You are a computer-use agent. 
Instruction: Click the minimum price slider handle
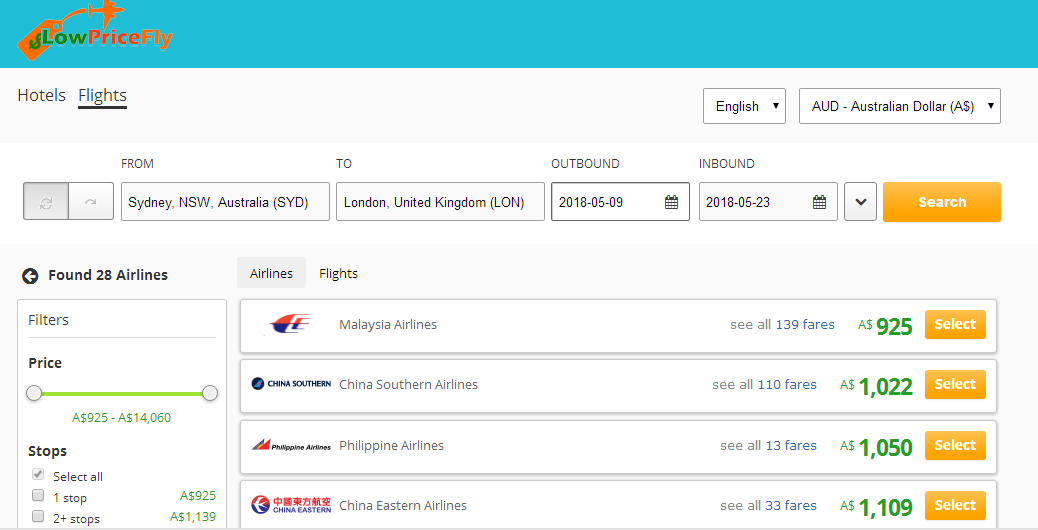coord(34,393)
